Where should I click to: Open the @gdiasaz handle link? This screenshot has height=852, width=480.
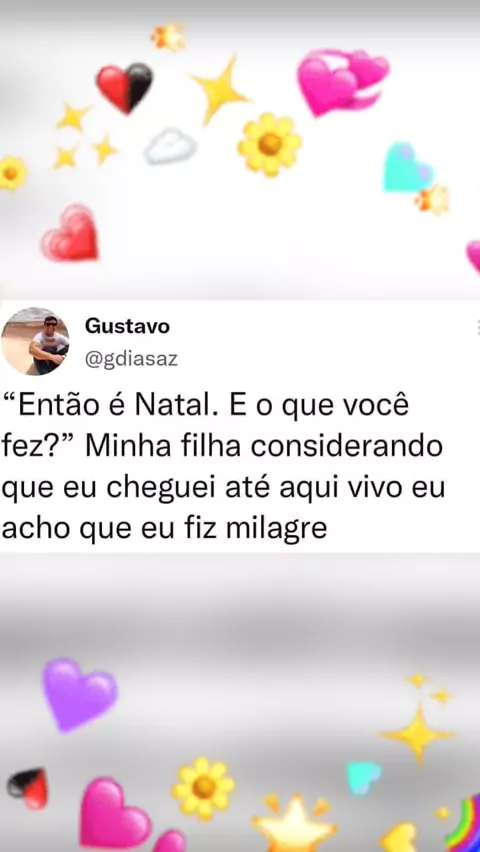(x=131, y=359)
